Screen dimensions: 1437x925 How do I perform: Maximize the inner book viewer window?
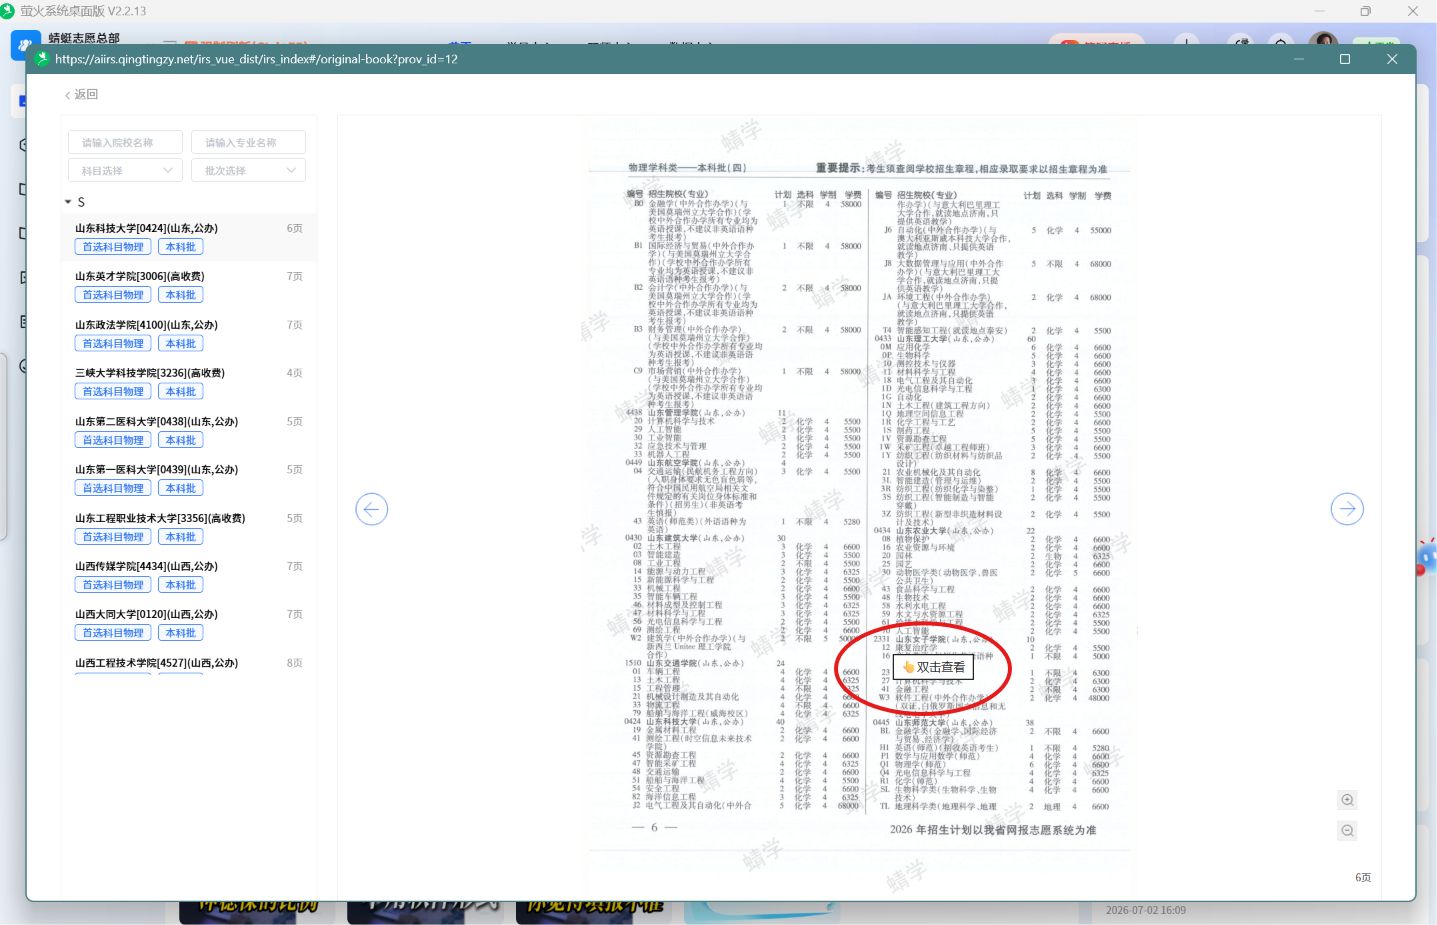point(1345,59)
